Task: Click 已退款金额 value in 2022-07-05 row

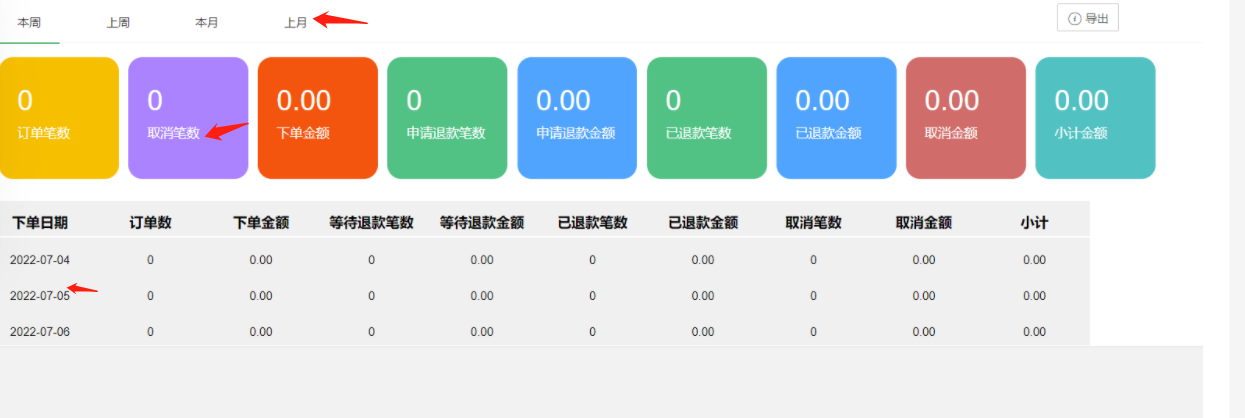Action: point(703,296)
